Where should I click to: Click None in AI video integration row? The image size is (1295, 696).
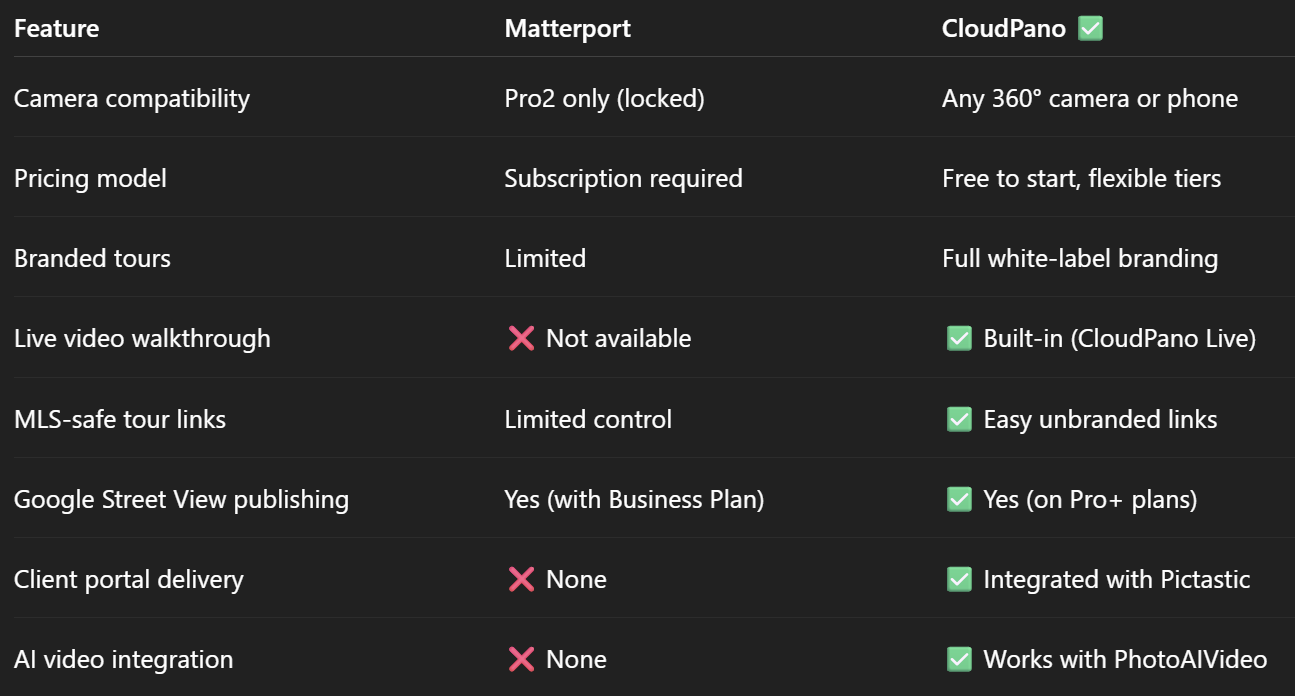tap(577, 660)
